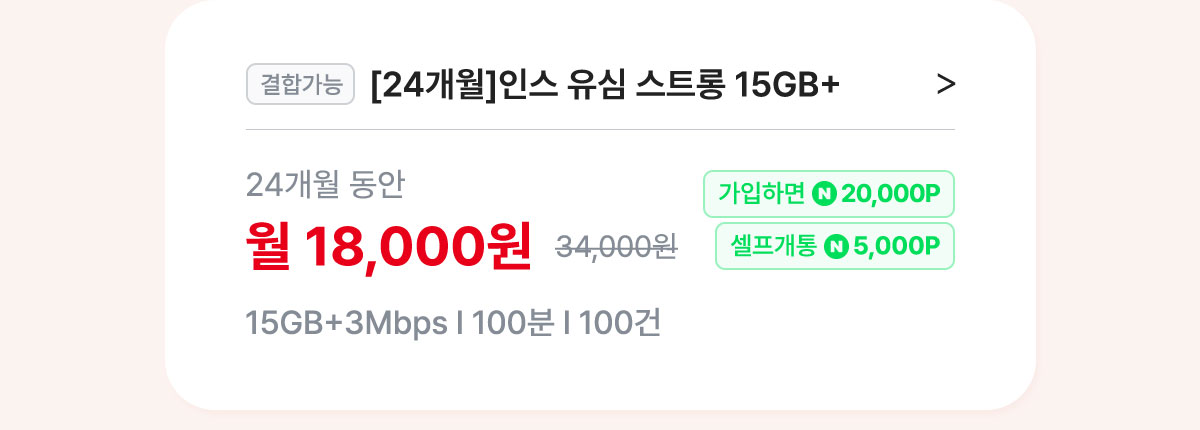Image resolution: width=1200 pixels, height=430 pixels.
Task: Click the 100건 message count text
Action: [619, 324]
